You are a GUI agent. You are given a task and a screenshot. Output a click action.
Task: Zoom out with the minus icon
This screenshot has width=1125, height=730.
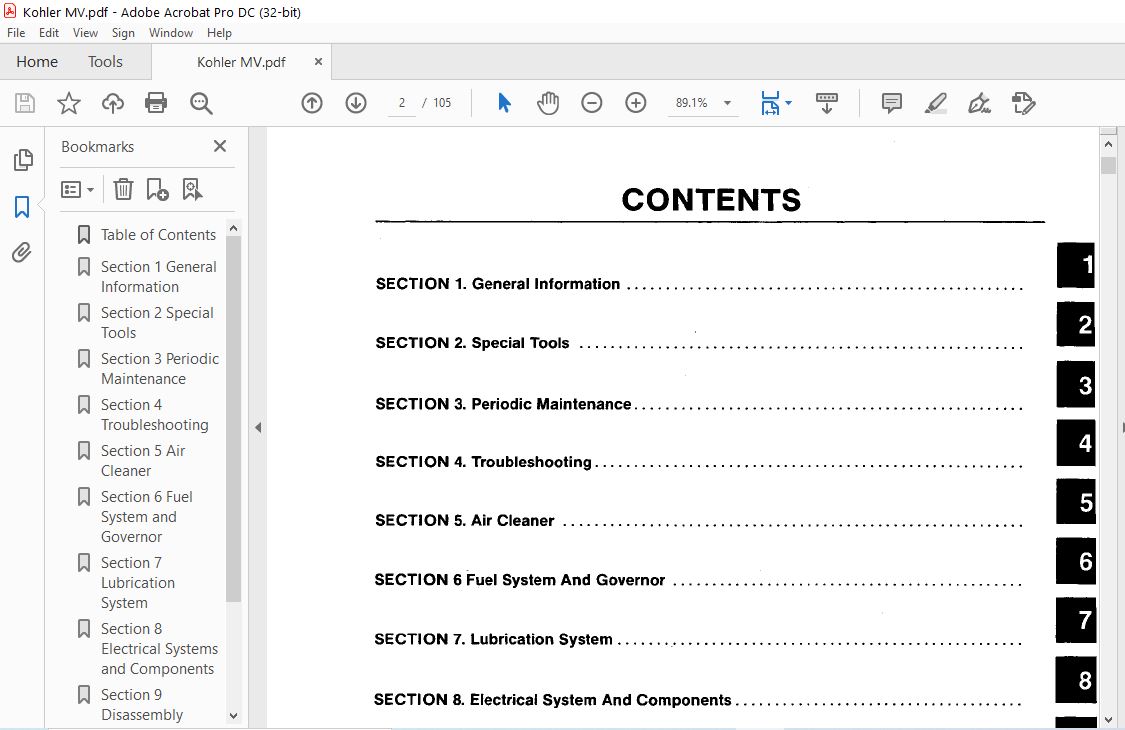(592, 103)
